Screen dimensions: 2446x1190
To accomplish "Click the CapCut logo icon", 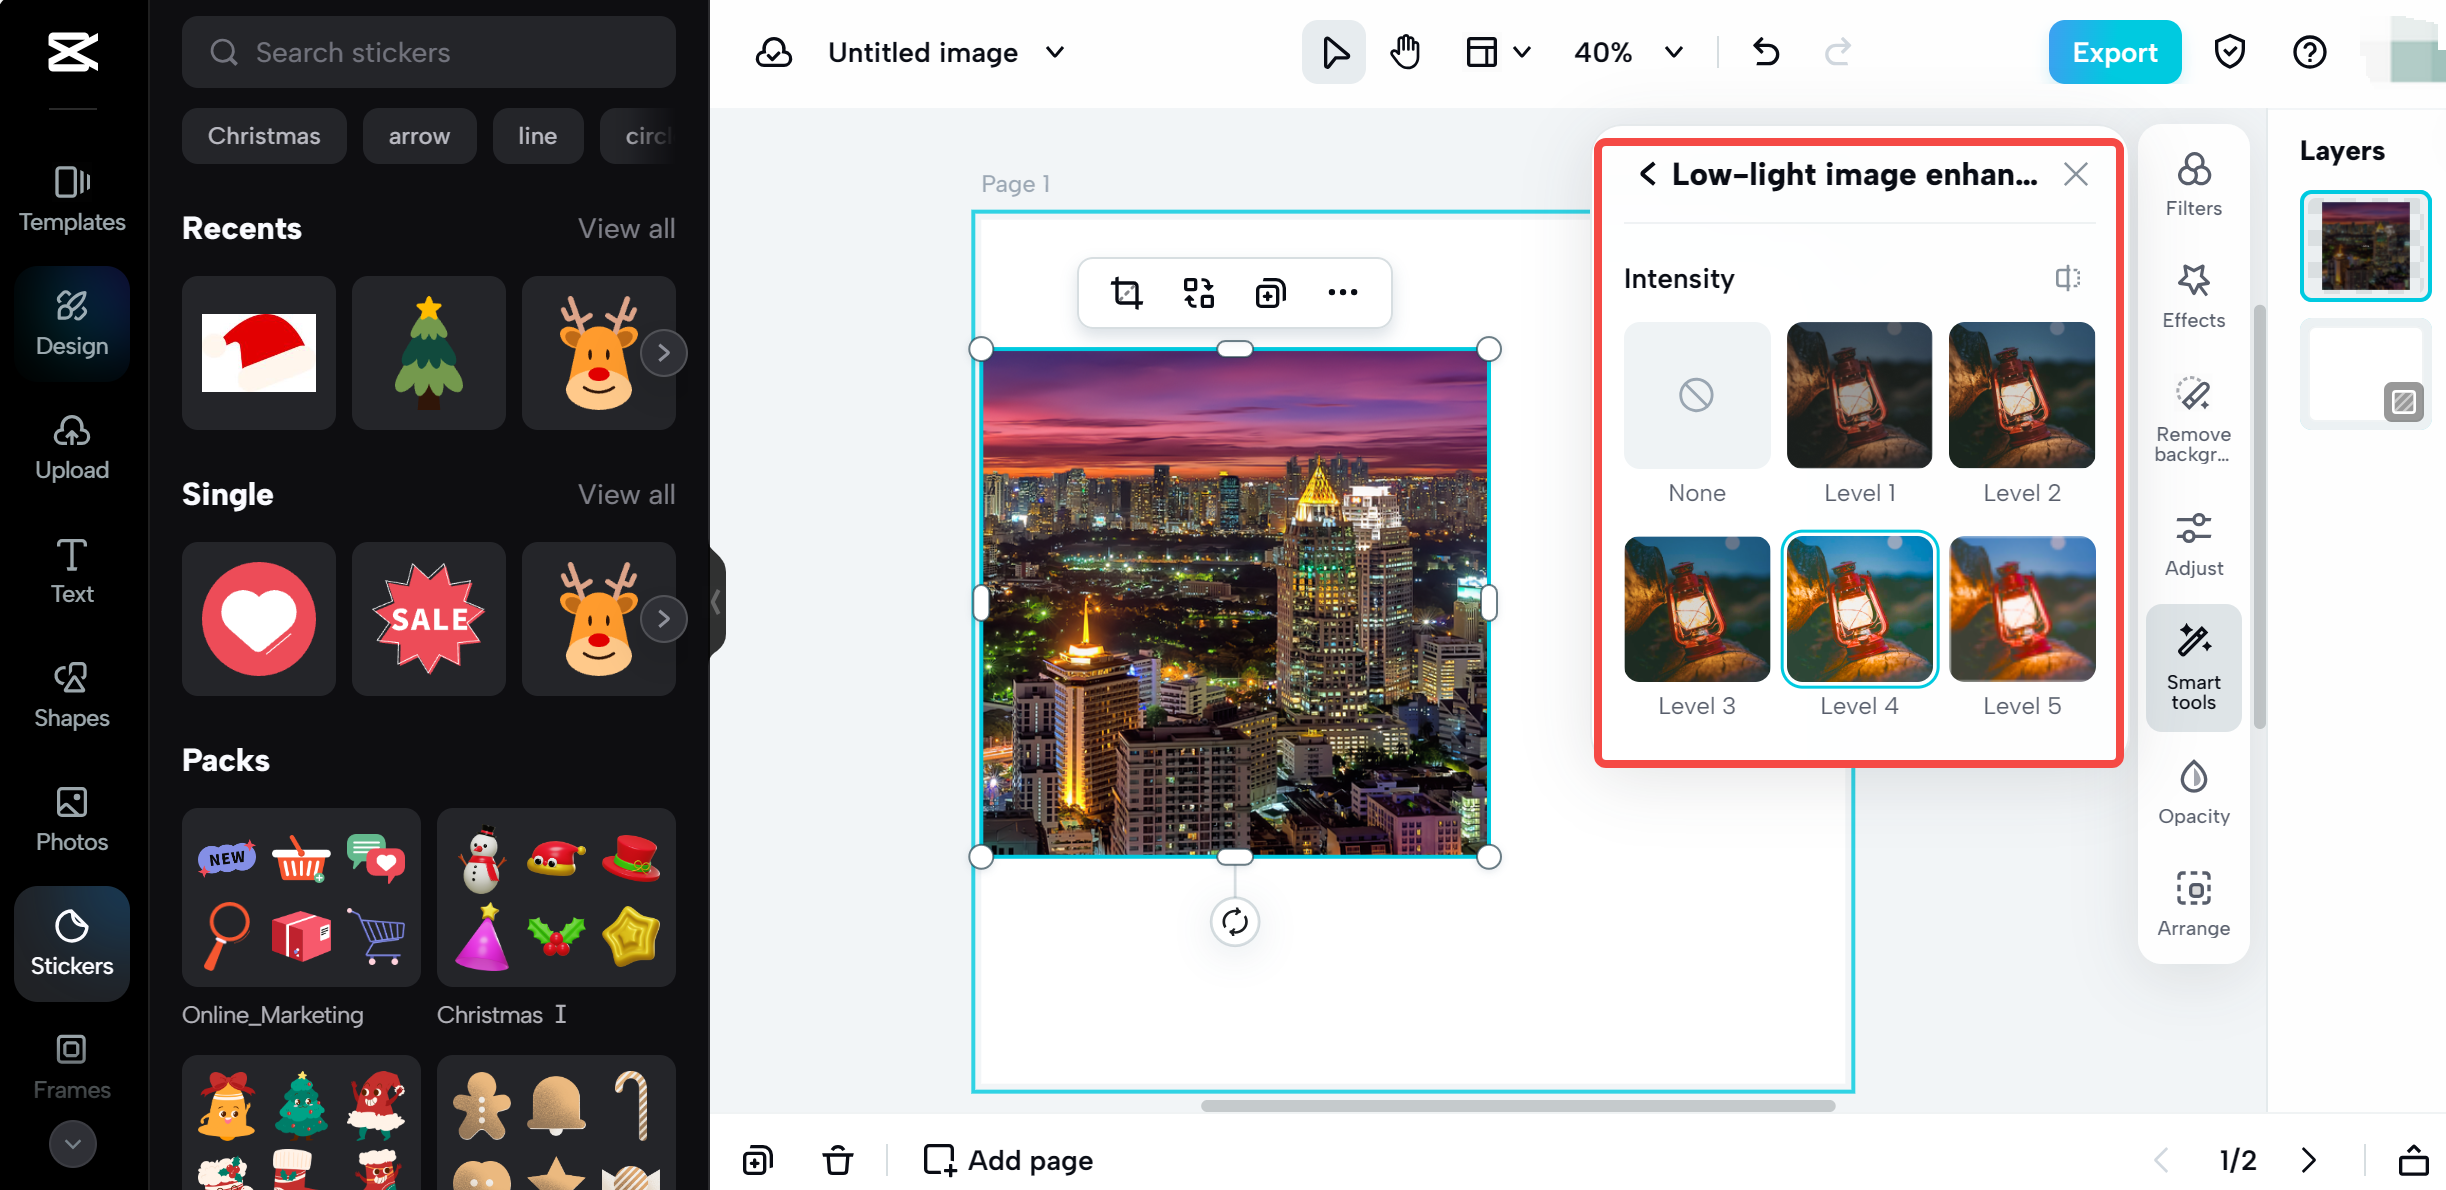I will (x=72, y=52).
